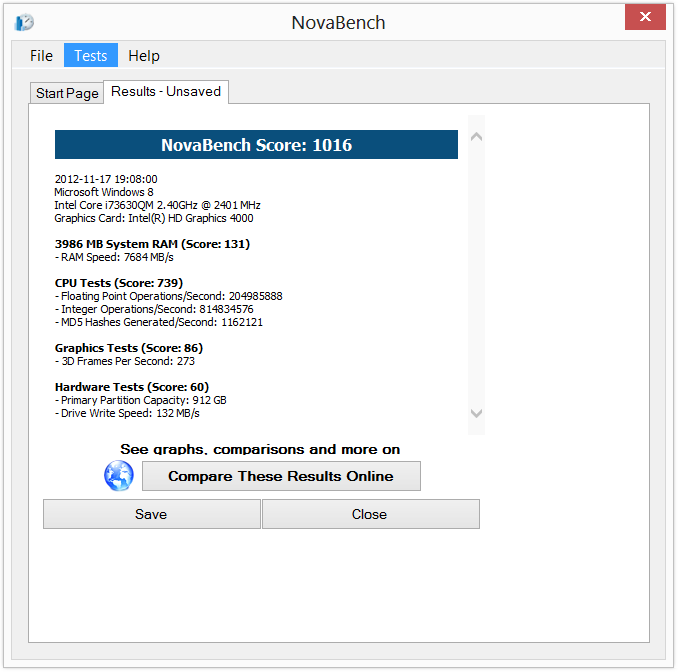Screen dimensions: 678x672
Task: Click Primary Partition Capacity: 912 GB
Action: pyautogui.click(x=141, y=400)
